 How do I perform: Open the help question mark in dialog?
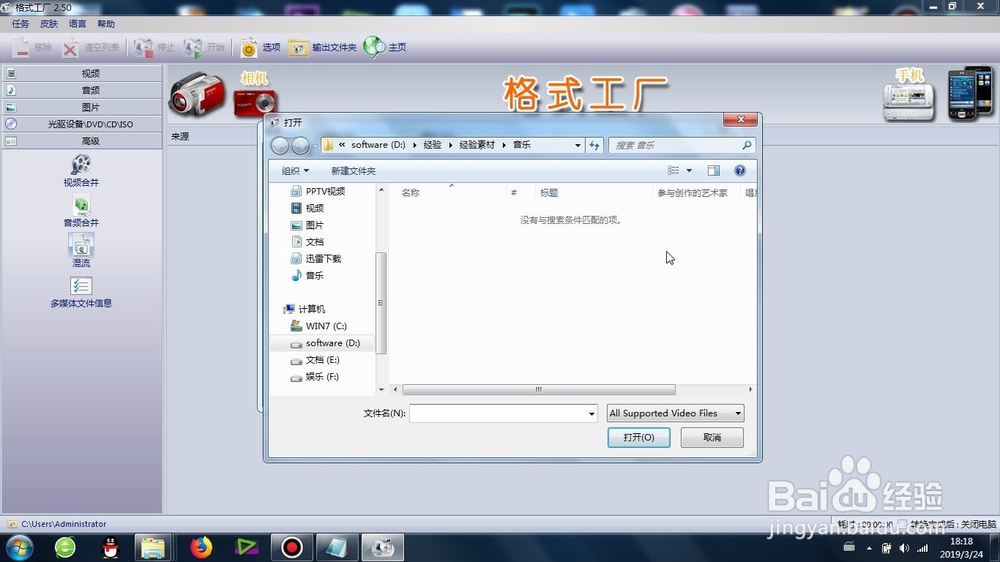coord(740,170)
